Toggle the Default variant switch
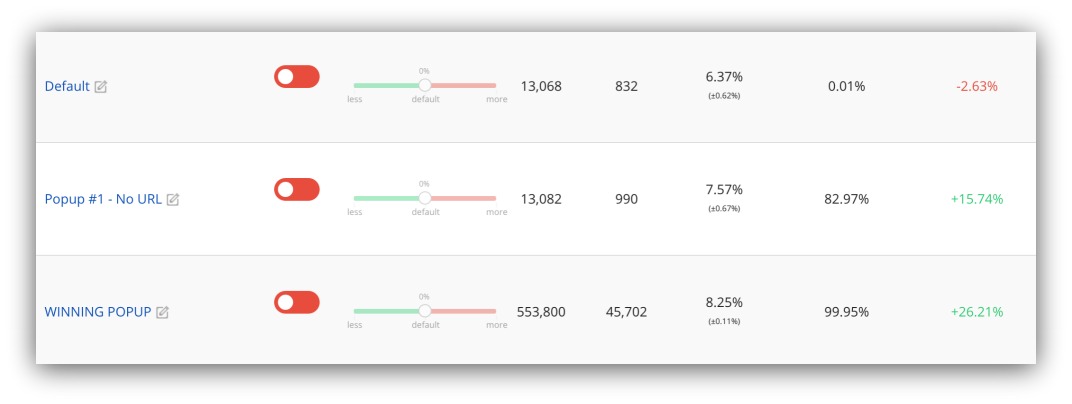 (x=297, y=77)
